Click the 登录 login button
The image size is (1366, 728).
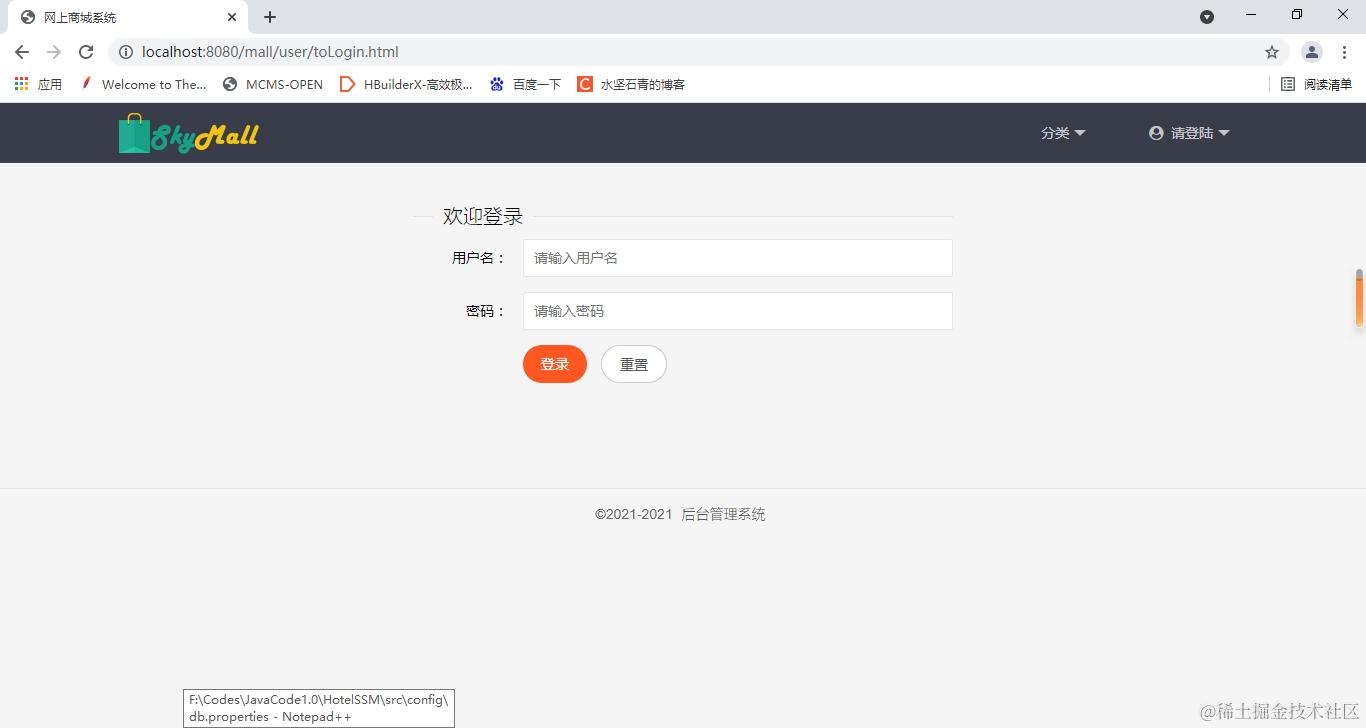[x=554, y=364]
